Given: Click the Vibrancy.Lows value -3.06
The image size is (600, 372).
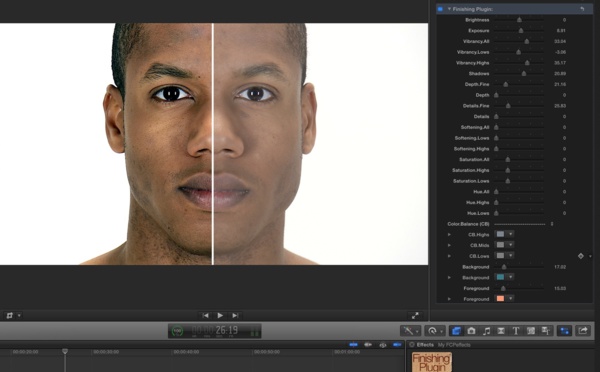Looking at the screenshot, I should coord(560,52).
